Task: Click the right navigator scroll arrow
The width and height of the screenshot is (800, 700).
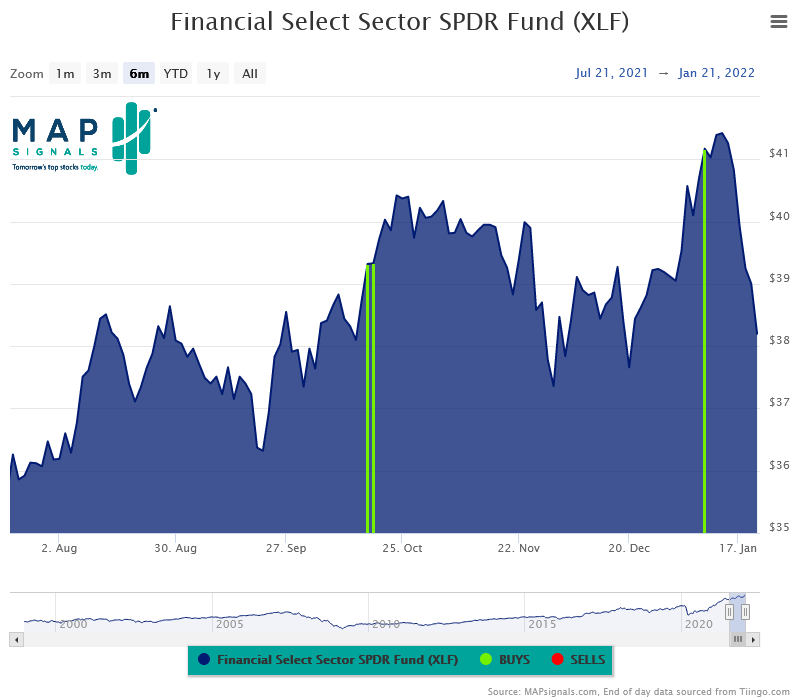Action: 755,639
